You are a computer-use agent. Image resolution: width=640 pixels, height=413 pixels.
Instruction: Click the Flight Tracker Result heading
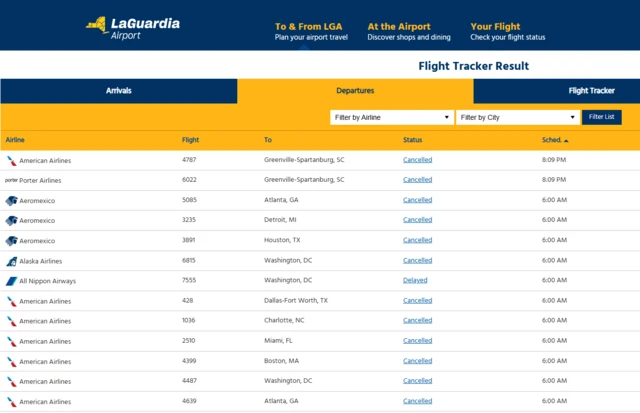tap(473, 66)
